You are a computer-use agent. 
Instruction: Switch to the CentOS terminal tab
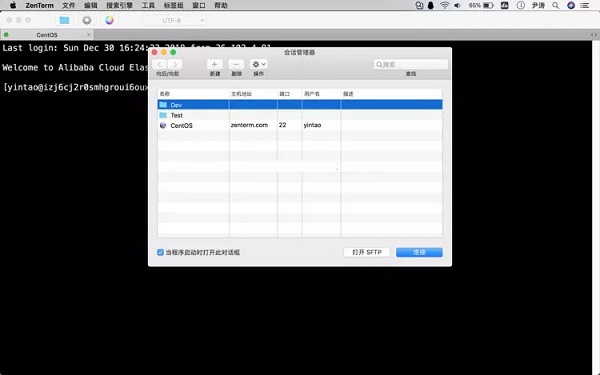click(x=47, y=35)
